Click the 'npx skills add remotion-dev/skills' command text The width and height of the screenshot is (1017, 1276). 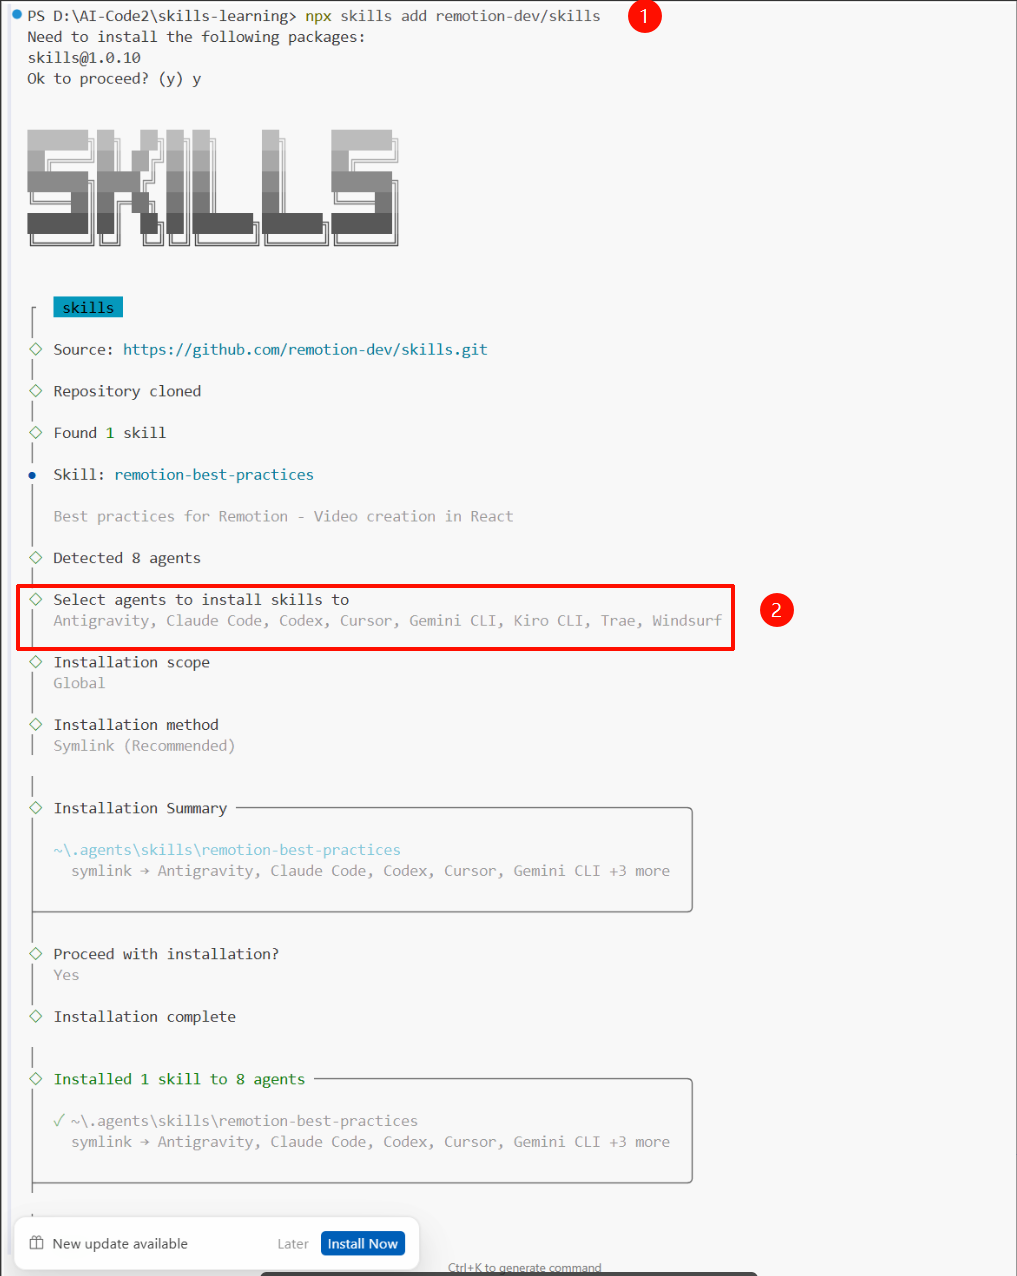[x=453, y=16]
